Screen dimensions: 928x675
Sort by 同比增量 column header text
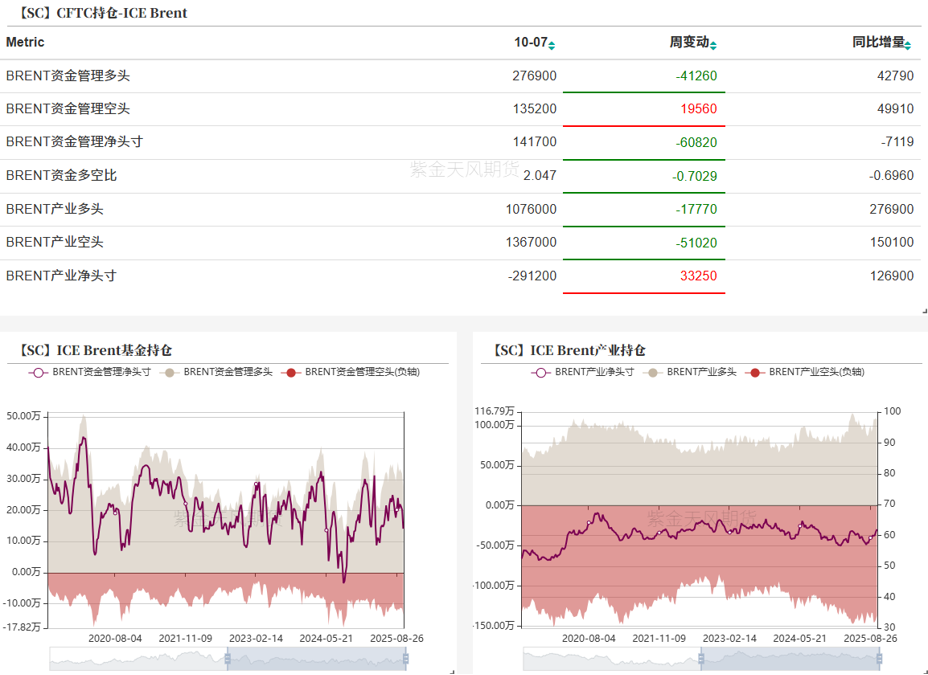click(x=878, y=43)
